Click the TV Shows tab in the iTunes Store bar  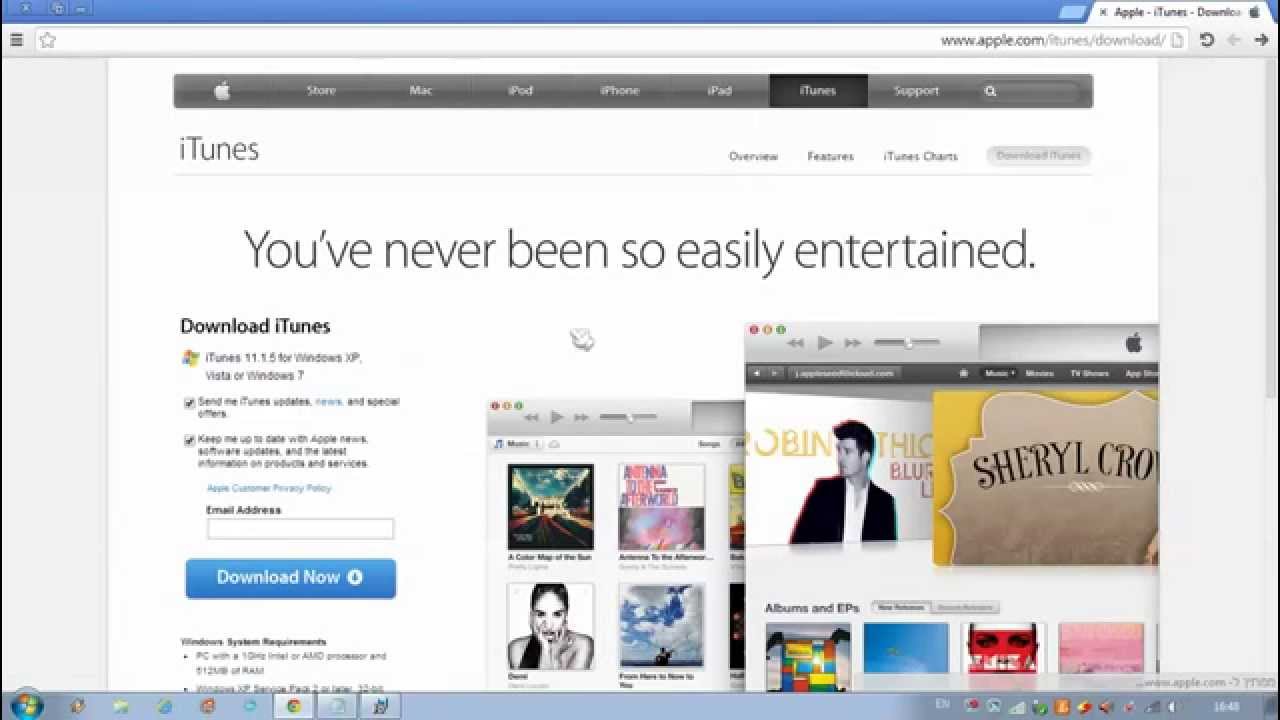pos(1089,373)
